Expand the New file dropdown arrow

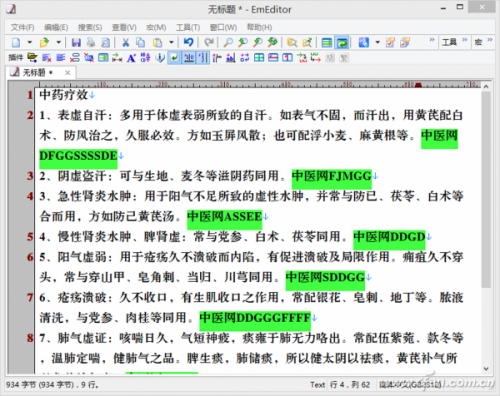coord(30,42)
